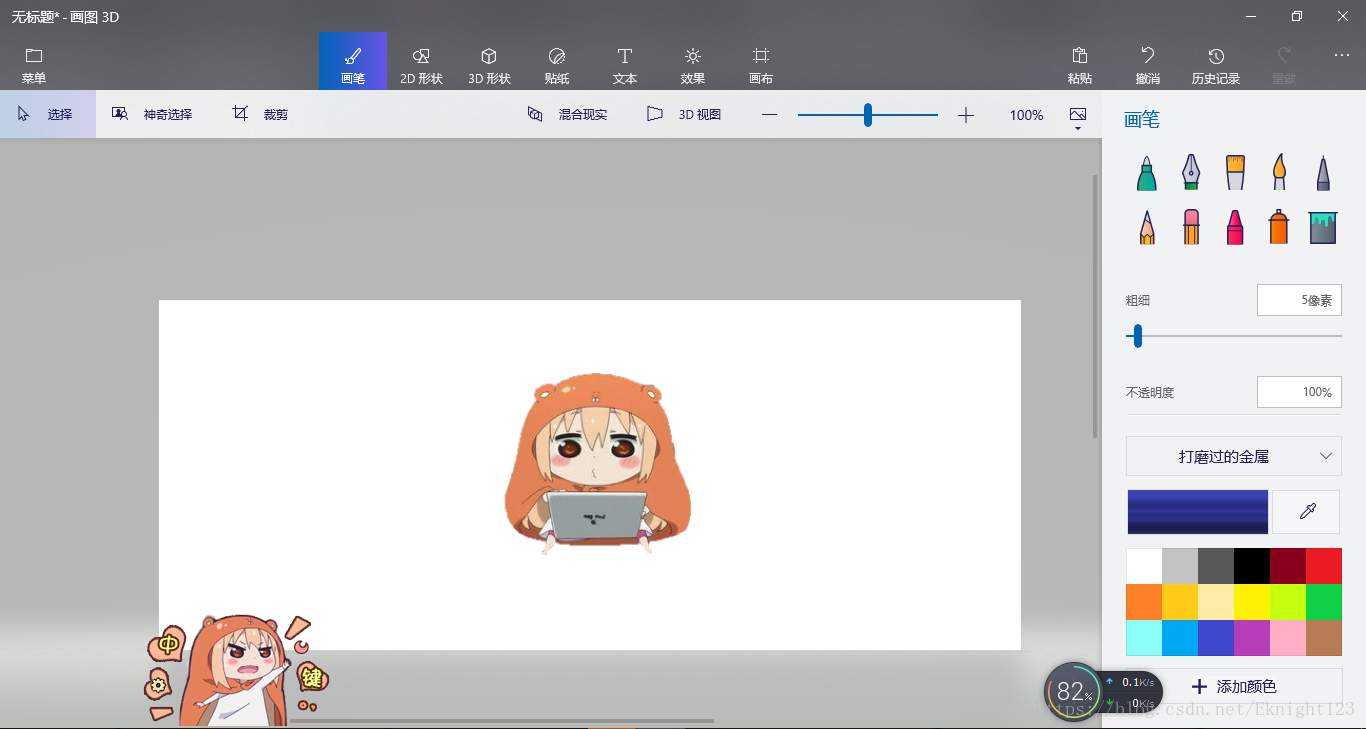The height and width of the screenshot is (729, 1366).
Task: Choose the pale yellow color swatch
Action: (x=1216, y=602)
